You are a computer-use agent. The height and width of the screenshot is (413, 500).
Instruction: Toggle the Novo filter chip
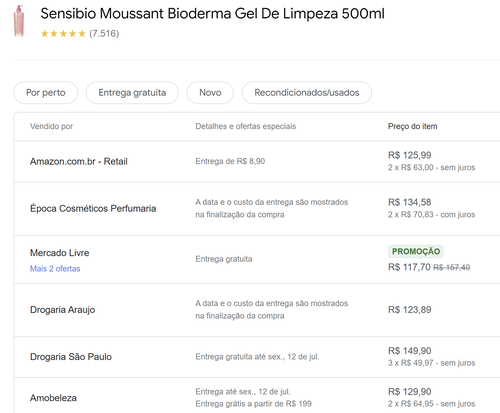point(210,93)
